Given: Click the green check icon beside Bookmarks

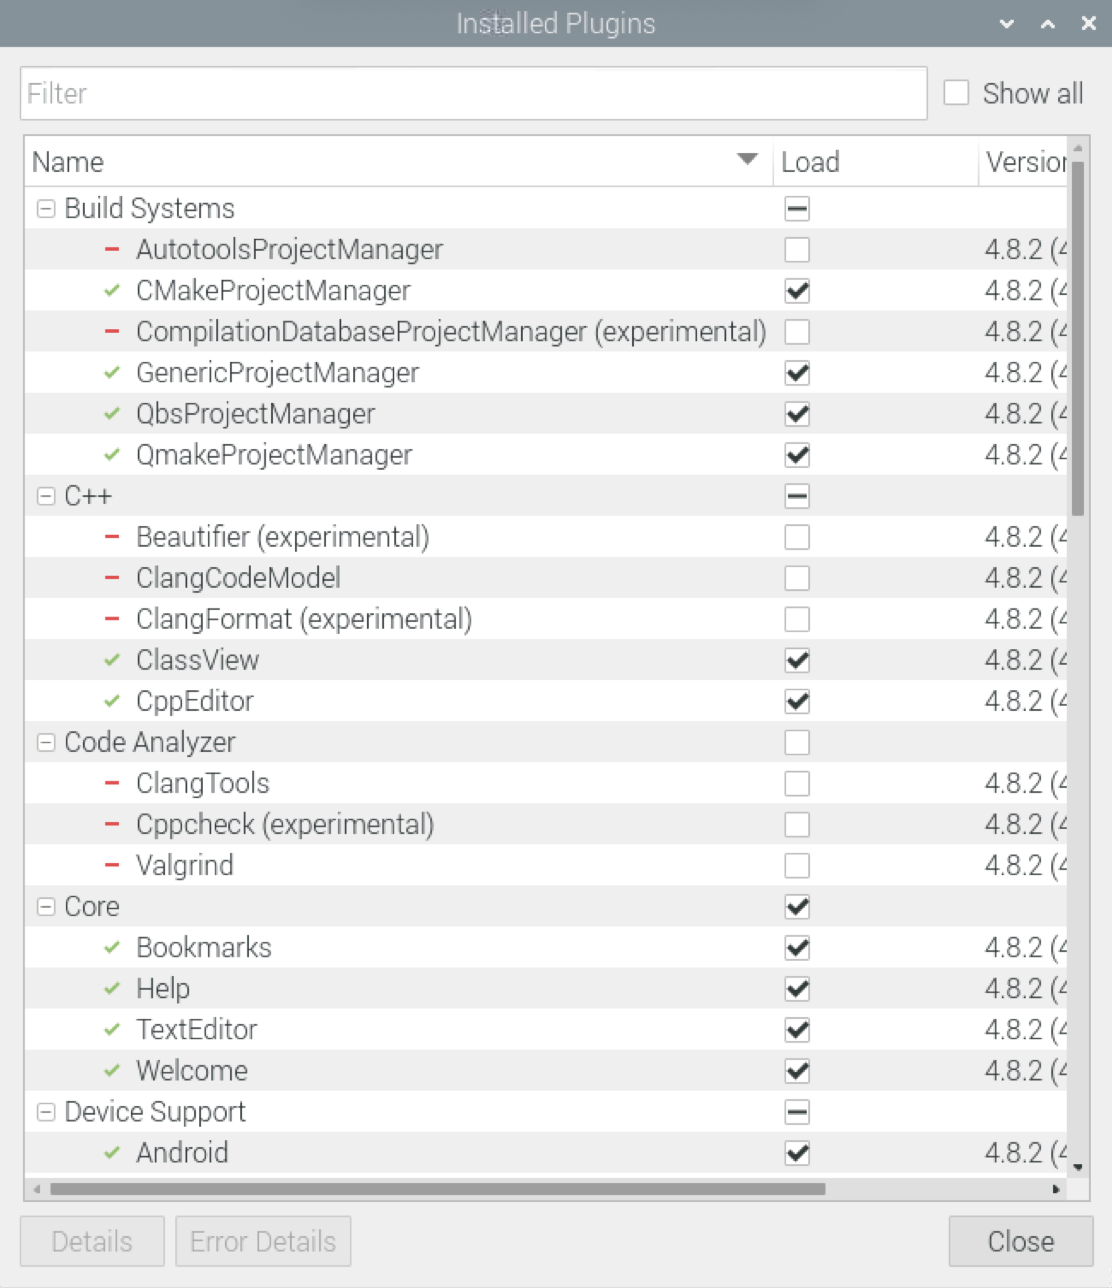Looking at the screenshot, I should click(x=112, y=947).
